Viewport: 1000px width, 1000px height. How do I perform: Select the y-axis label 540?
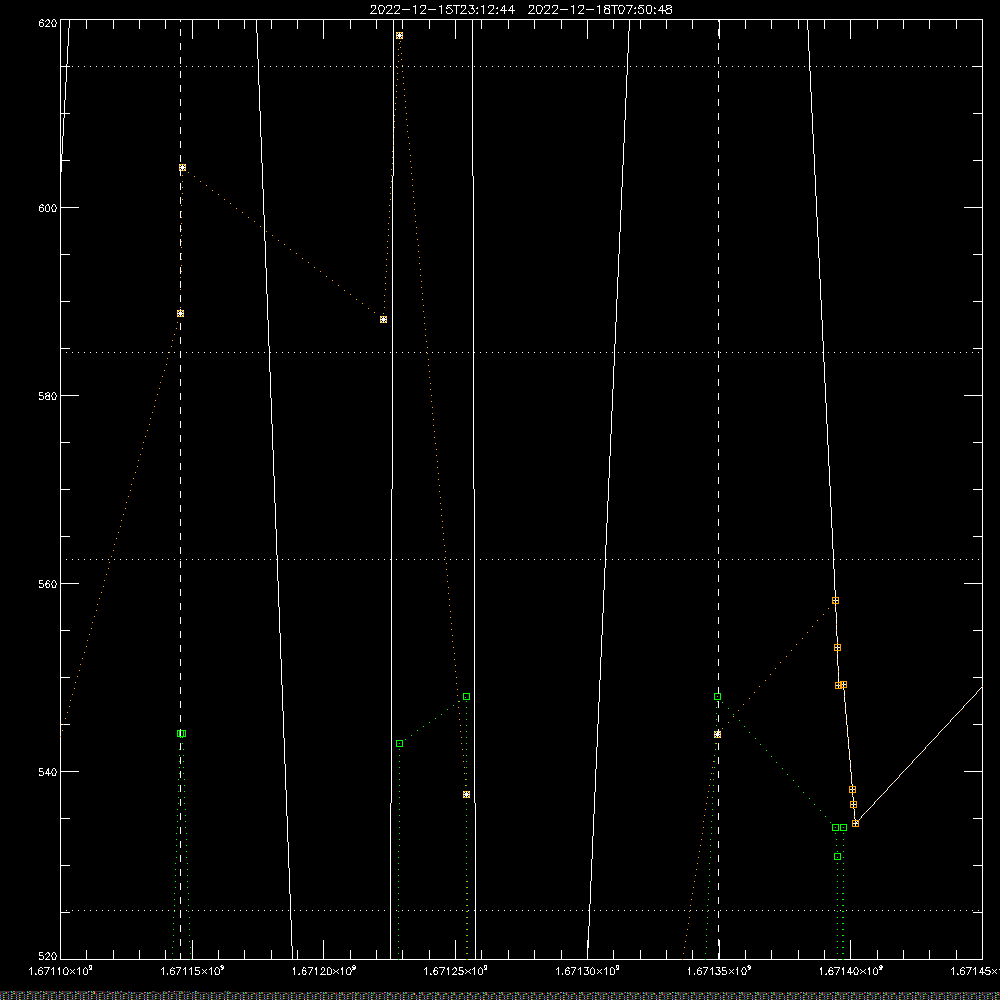pos(48,772)
